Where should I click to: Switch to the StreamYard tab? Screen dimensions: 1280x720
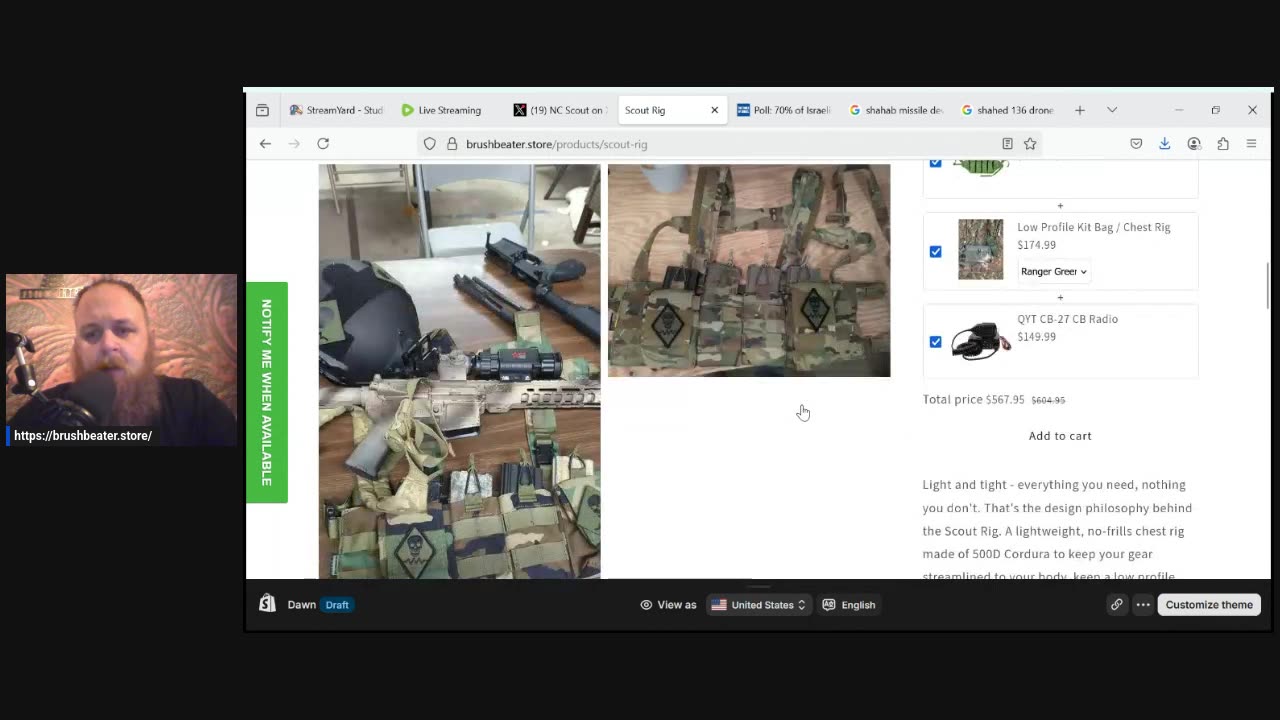click(x=336, y=110)
